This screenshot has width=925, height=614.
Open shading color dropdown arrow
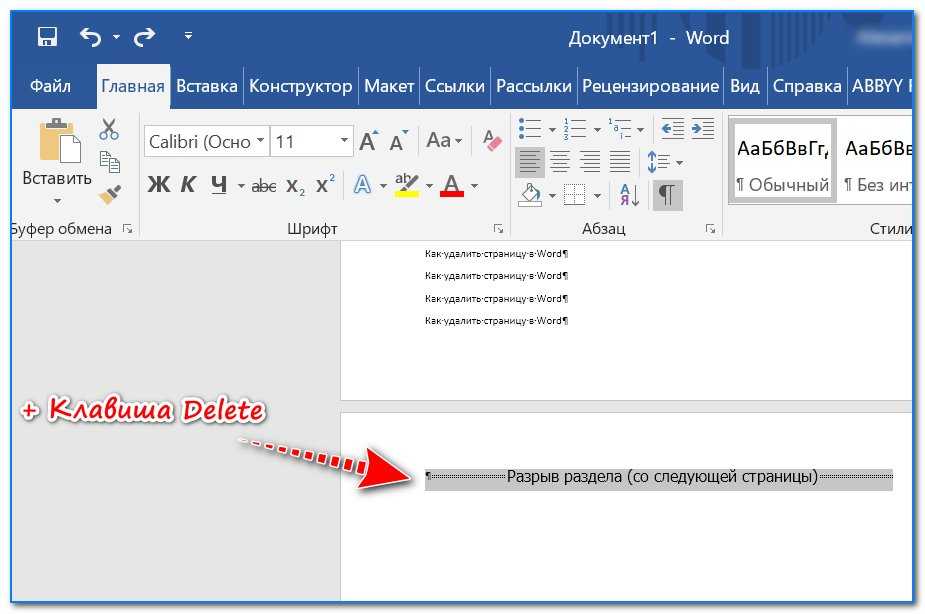click(552, 195)
